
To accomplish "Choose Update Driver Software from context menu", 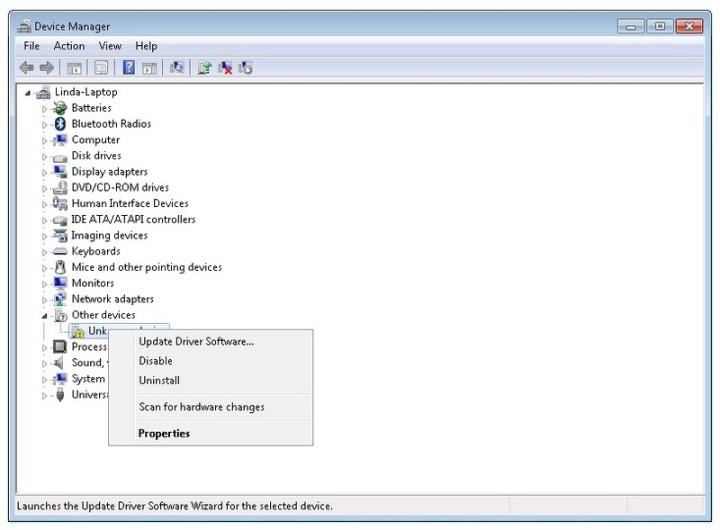I will tap(211, 342).
